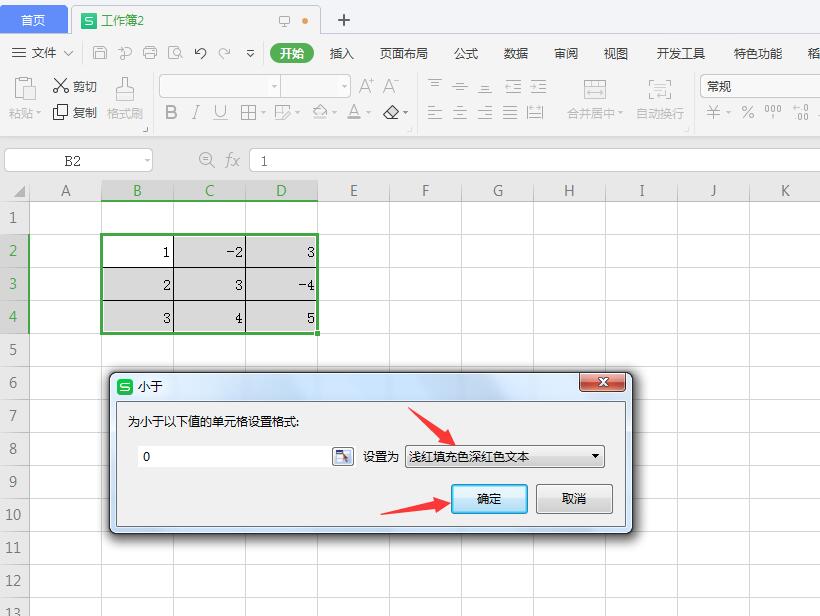Open the font name dropdown
820x616 pixels.
pyautogui.click(x=274, y=86)
